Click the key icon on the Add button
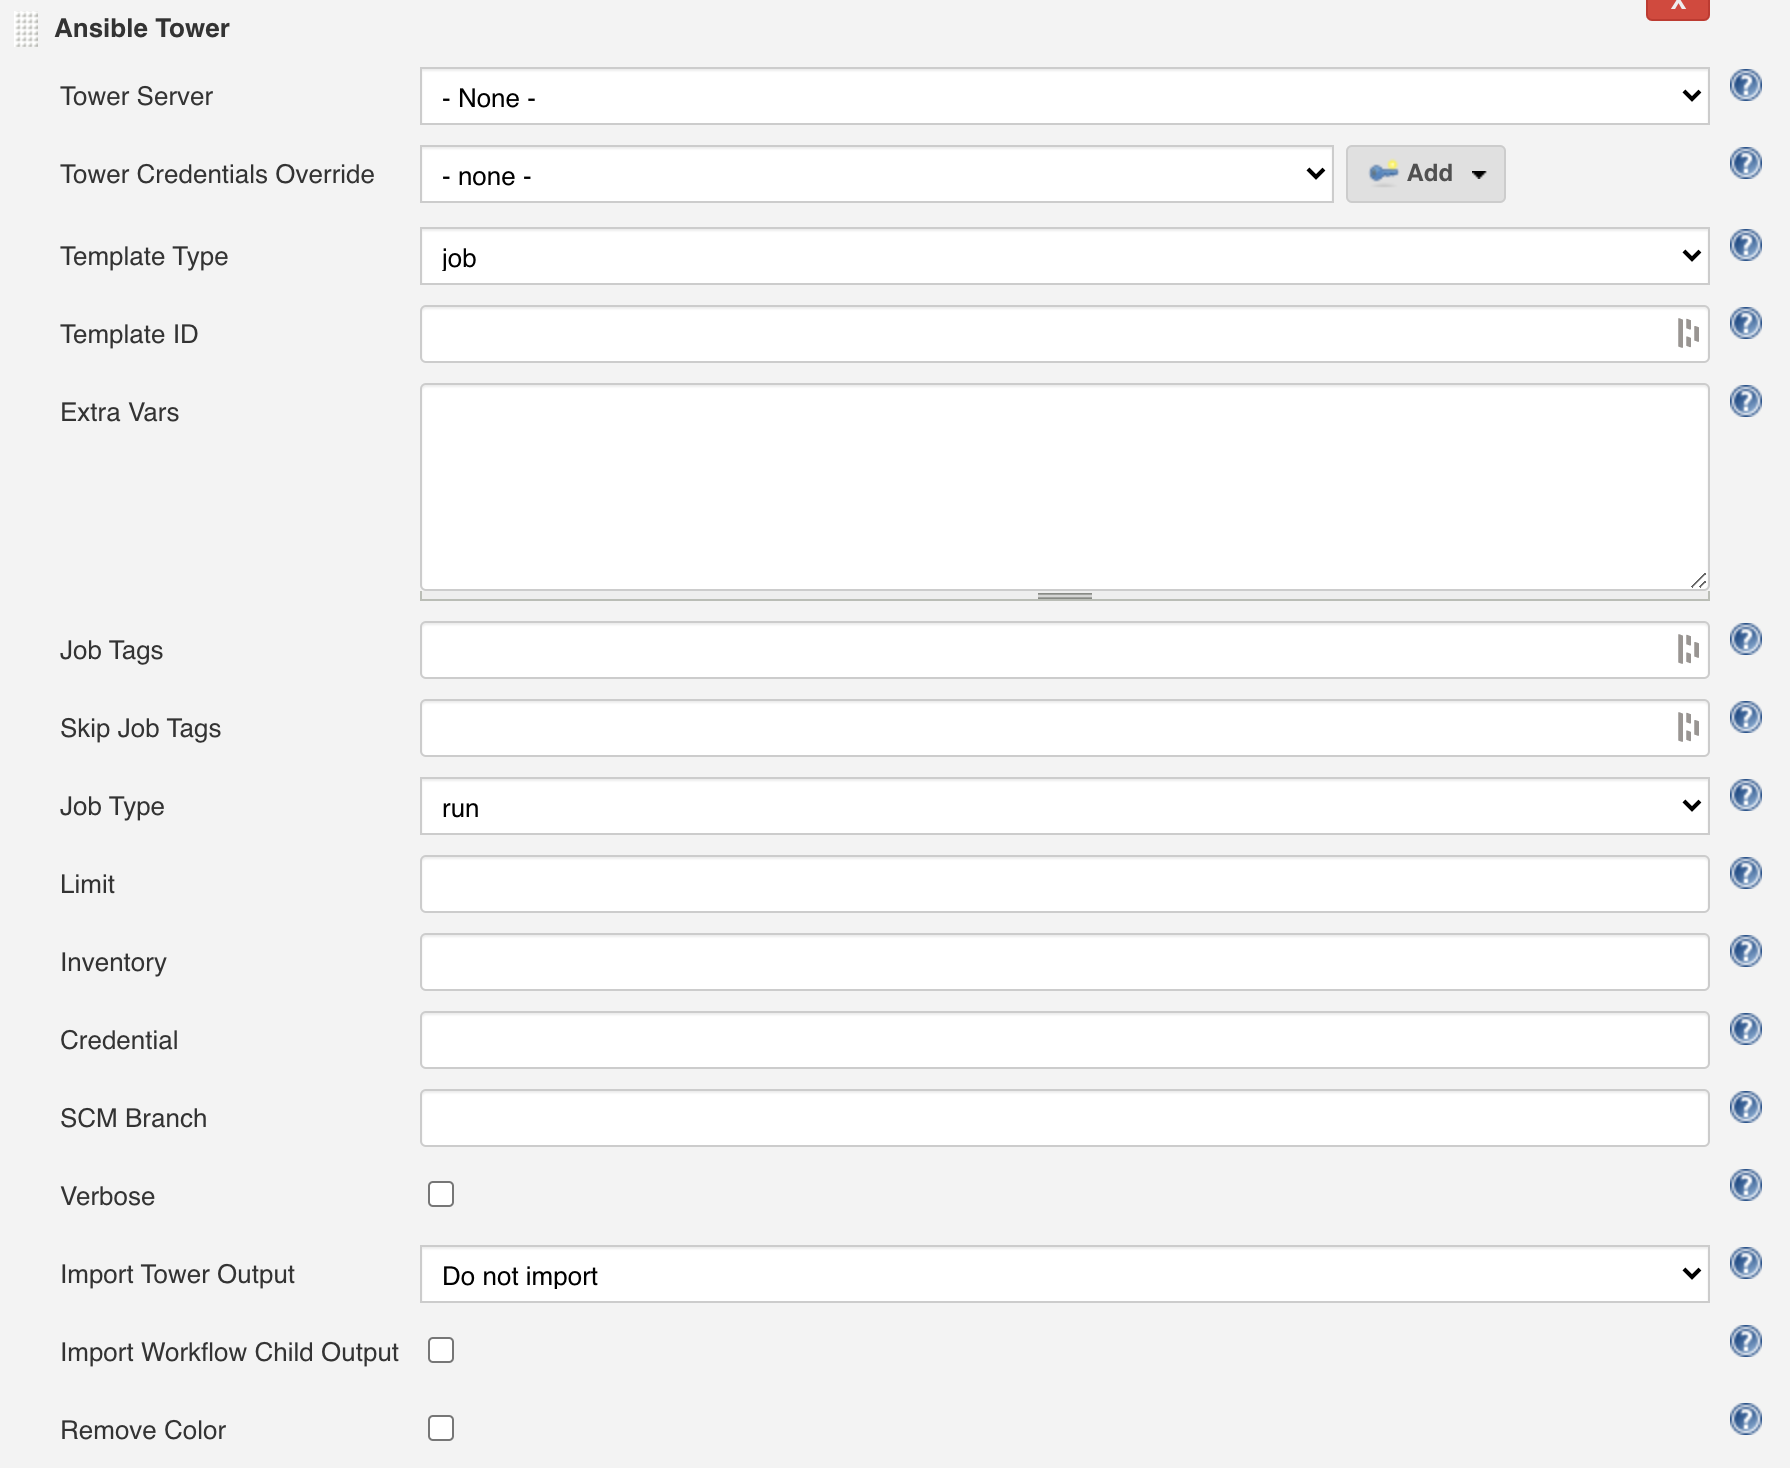Image resolution: width=1790 pixels, height=1468 pixels. click(x=1386, y=172)
